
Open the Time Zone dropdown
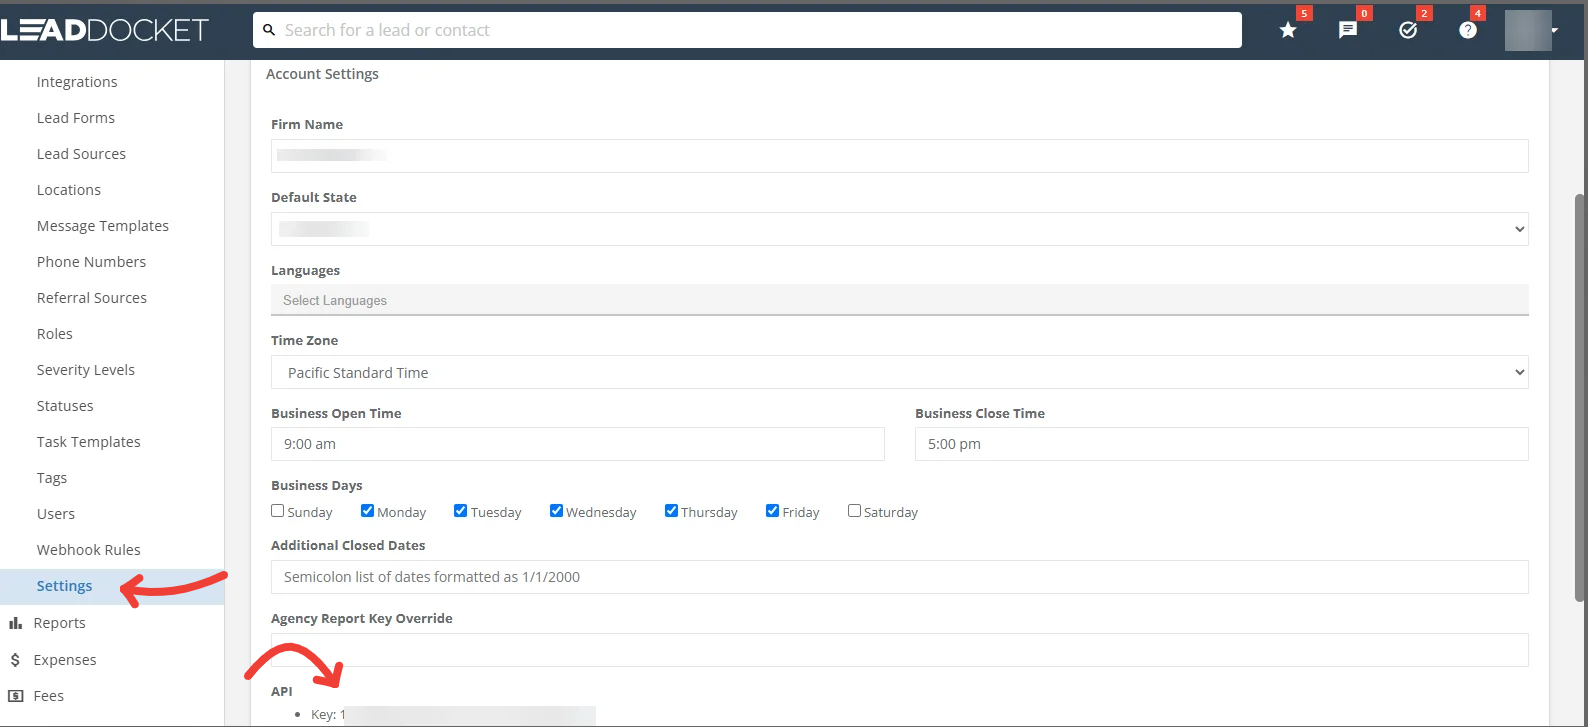point(899,372)
